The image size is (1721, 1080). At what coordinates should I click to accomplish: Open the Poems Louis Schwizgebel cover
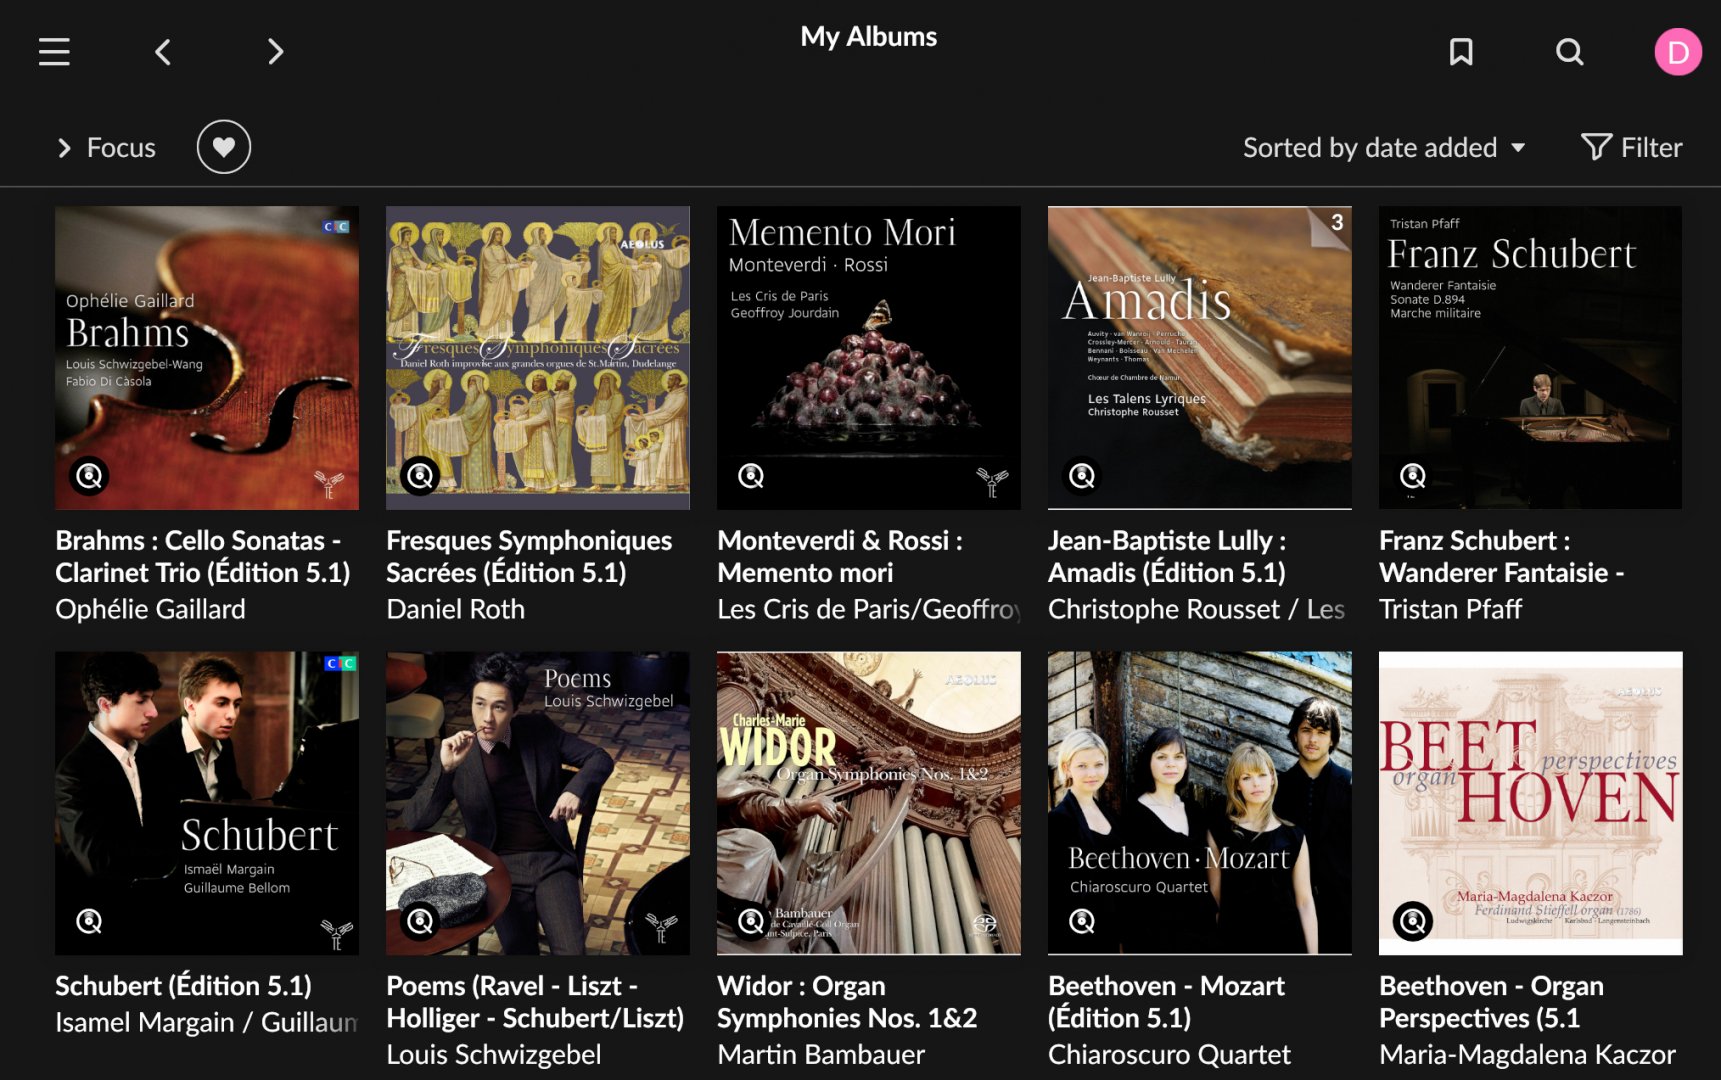click(538, 803)
